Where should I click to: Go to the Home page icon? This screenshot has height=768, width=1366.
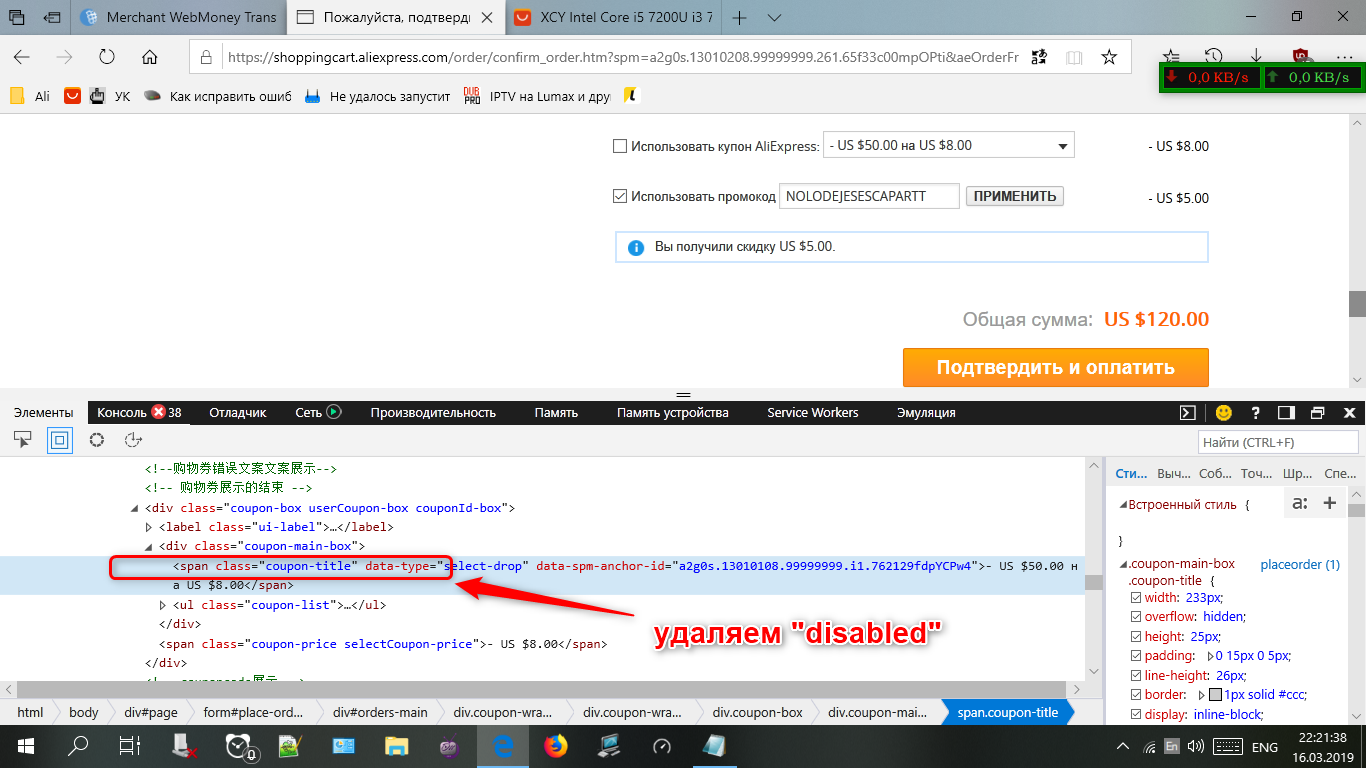pos(150,57)
